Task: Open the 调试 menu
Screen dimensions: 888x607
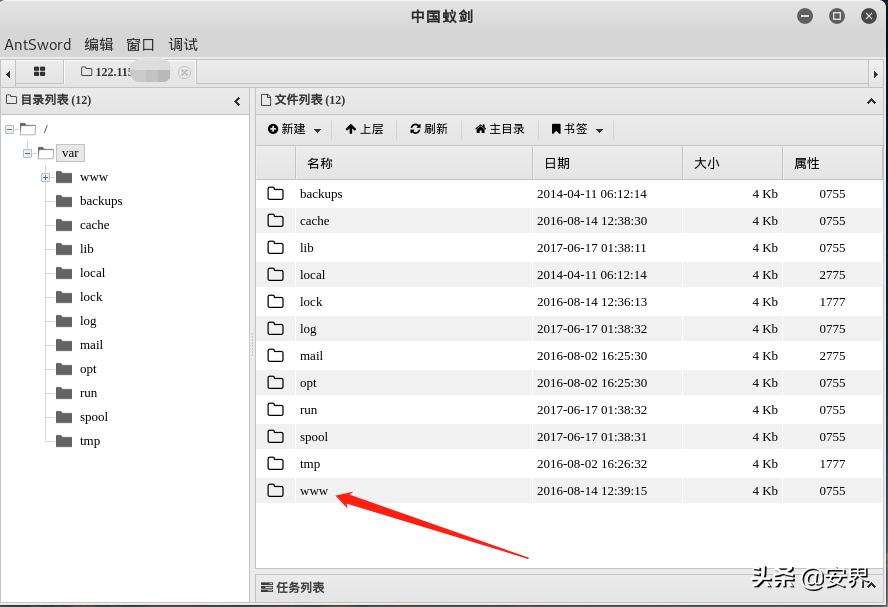Action: (183, 44)
